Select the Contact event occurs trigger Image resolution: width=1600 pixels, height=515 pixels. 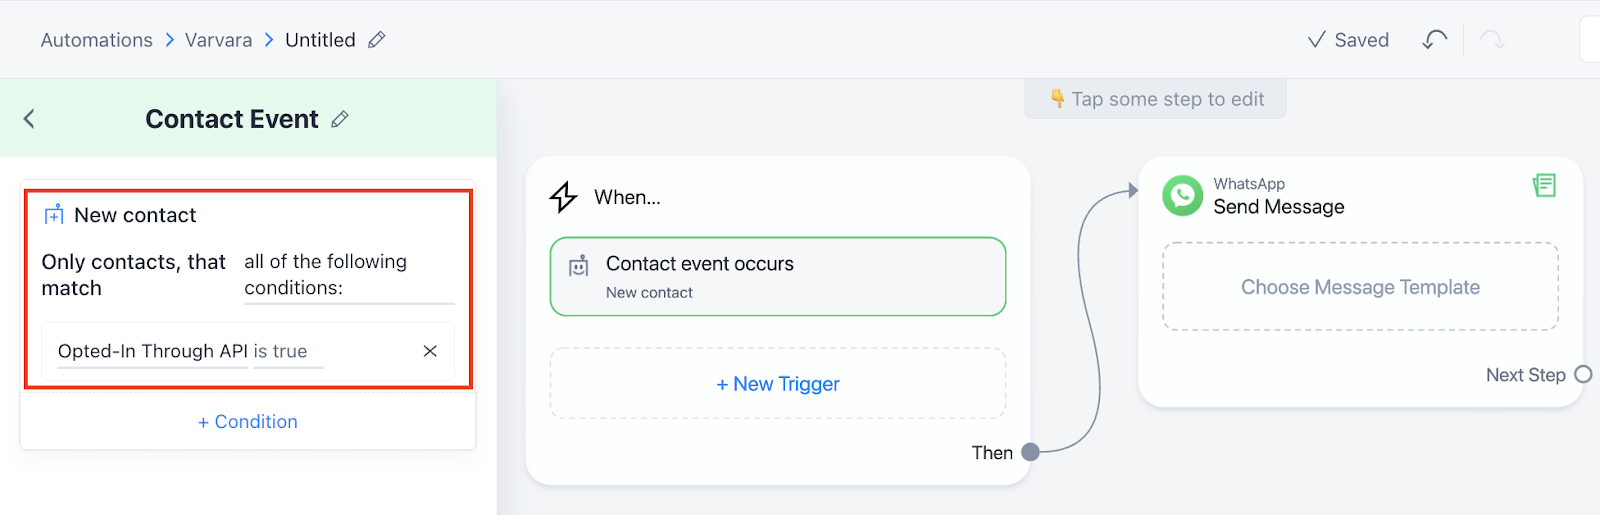[x=777, y=277]
